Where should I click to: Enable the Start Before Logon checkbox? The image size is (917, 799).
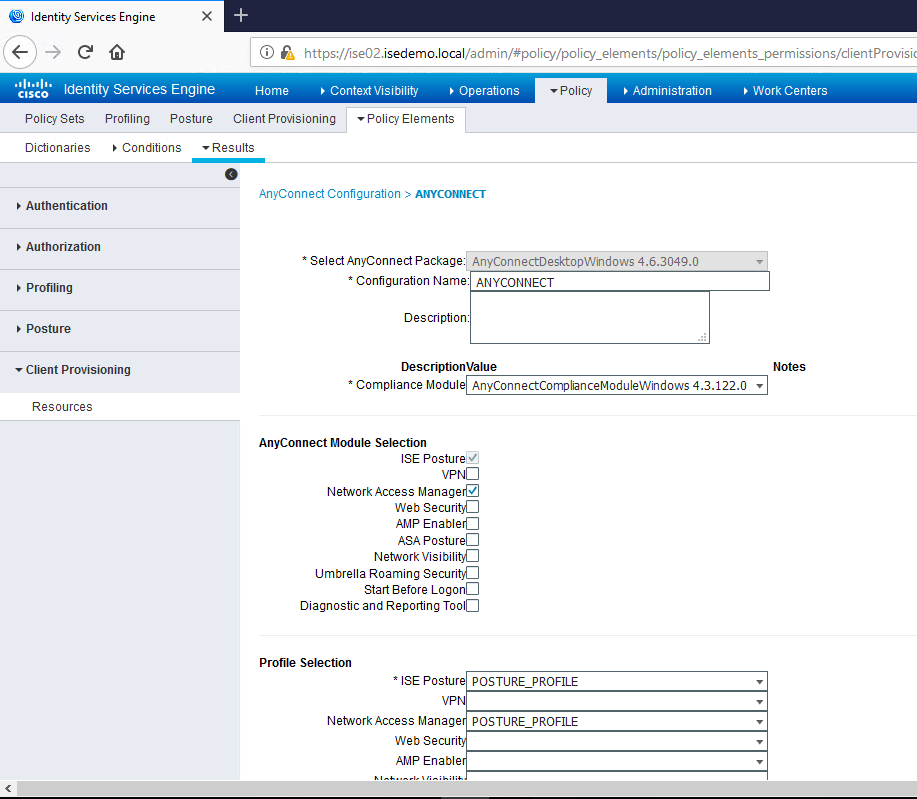click(x=473, y=589)
